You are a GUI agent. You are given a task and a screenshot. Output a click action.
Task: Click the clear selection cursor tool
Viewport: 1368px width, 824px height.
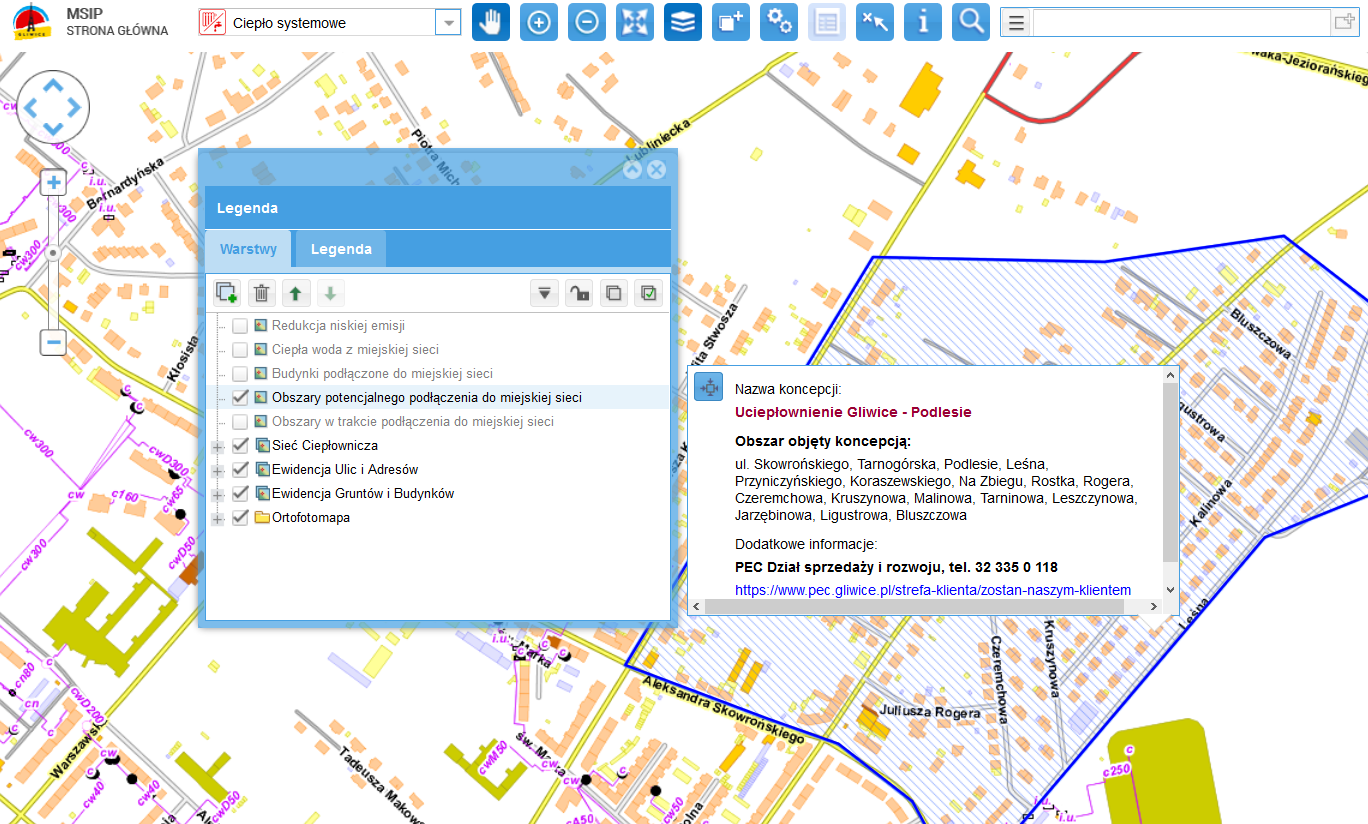click(x=874, y=22)
